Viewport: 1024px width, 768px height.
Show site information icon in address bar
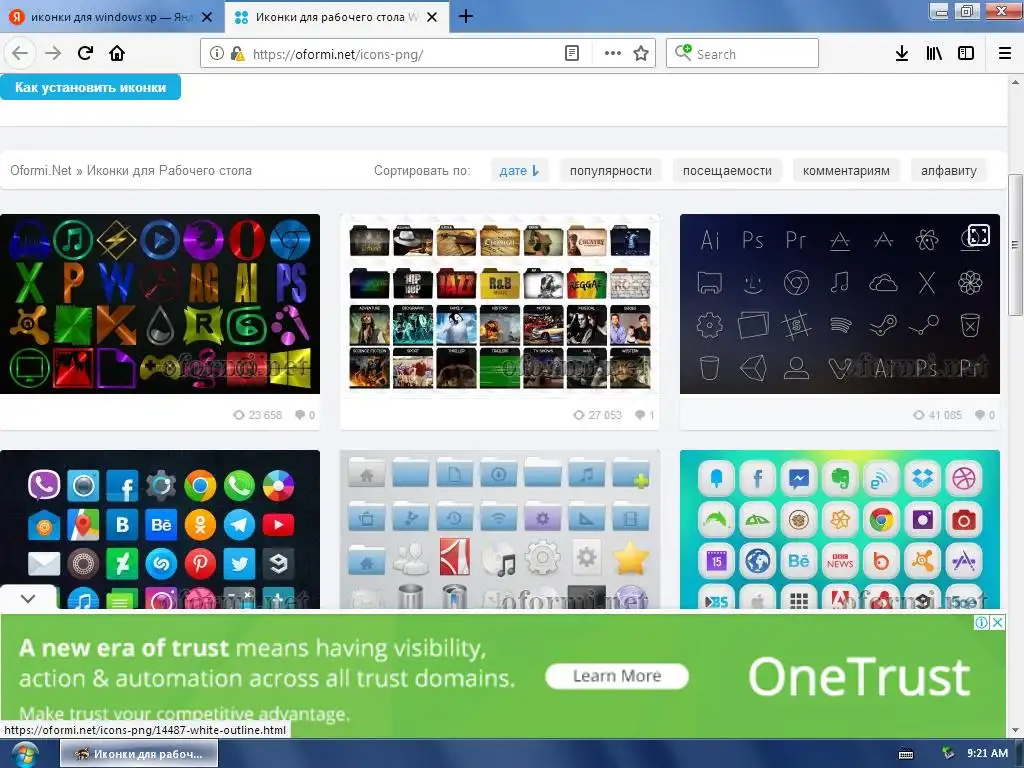click(x=216, y=54)
